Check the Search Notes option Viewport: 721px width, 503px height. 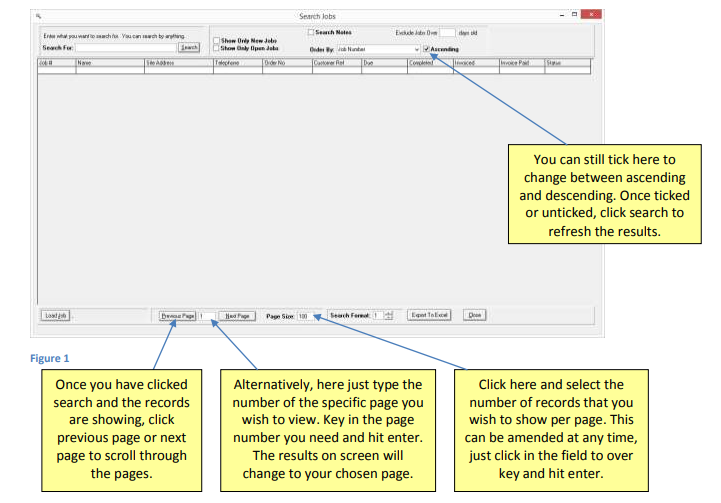point(311,32)
